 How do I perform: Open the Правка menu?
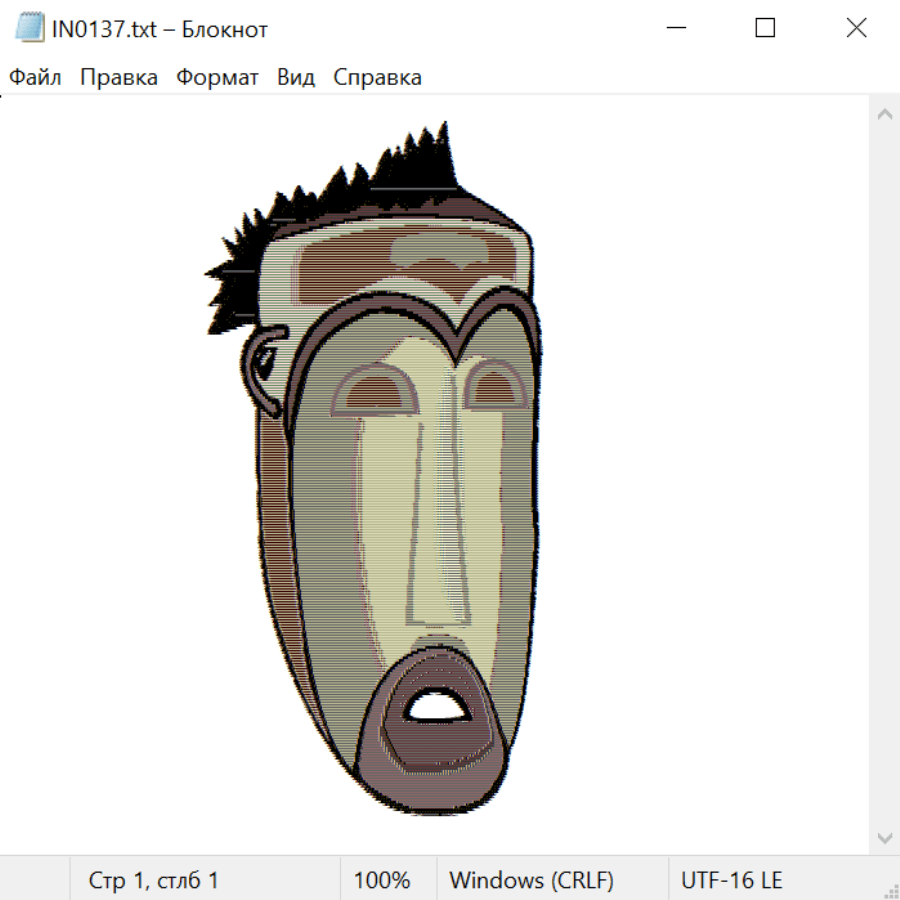tap(119, 78)
